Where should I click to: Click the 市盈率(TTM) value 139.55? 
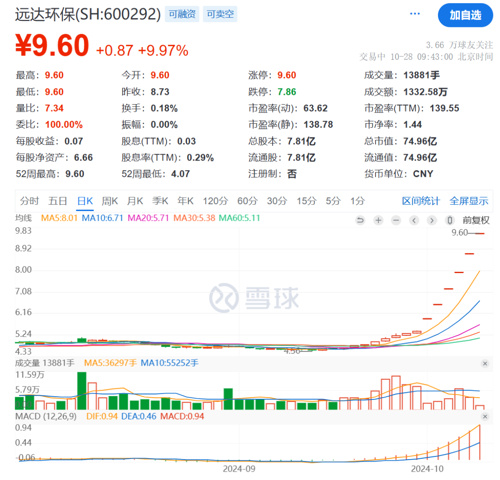pyautogui.click(x=444, y=108)
